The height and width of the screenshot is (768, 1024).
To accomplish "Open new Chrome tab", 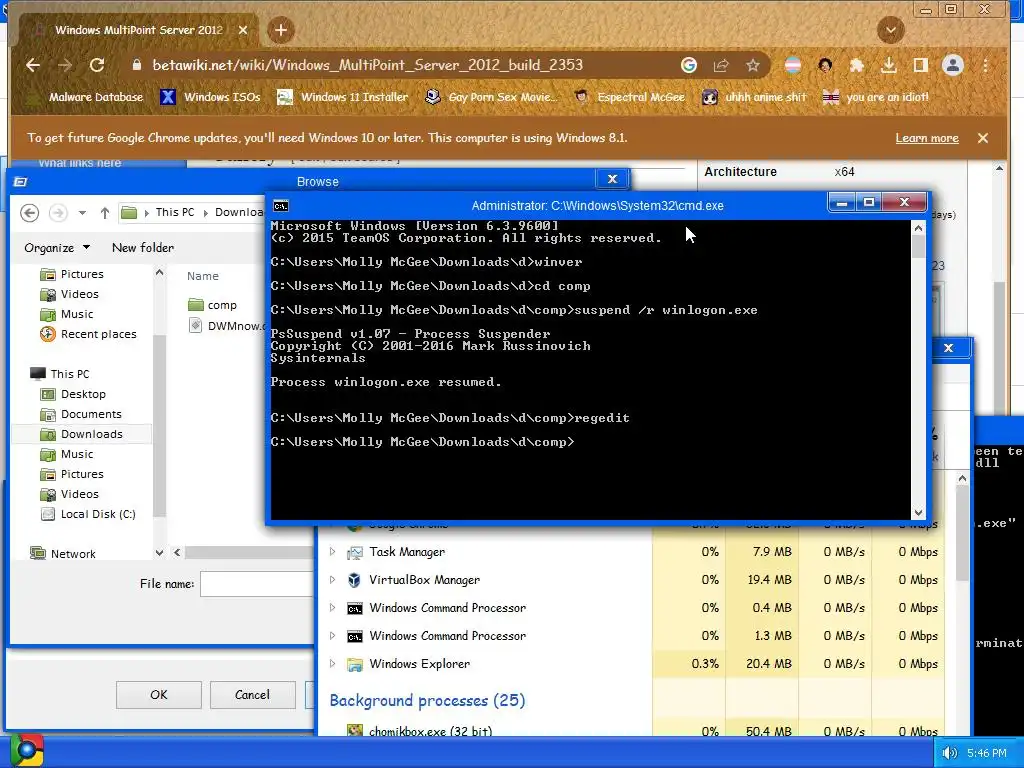I will (281, 30).
